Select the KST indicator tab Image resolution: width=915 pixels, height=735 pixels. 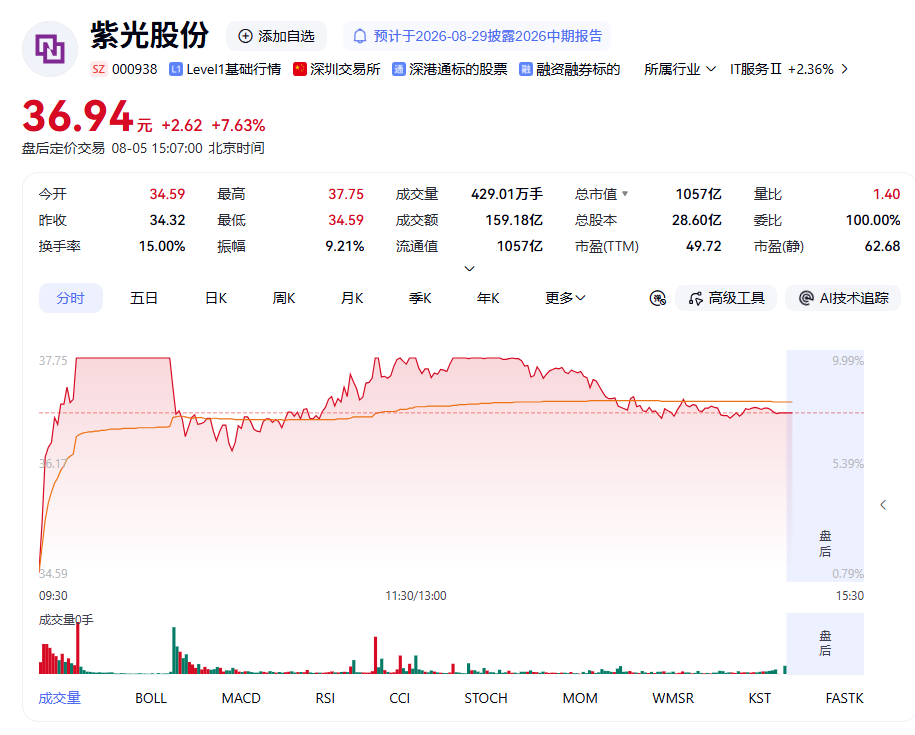(x=760, y=698)
